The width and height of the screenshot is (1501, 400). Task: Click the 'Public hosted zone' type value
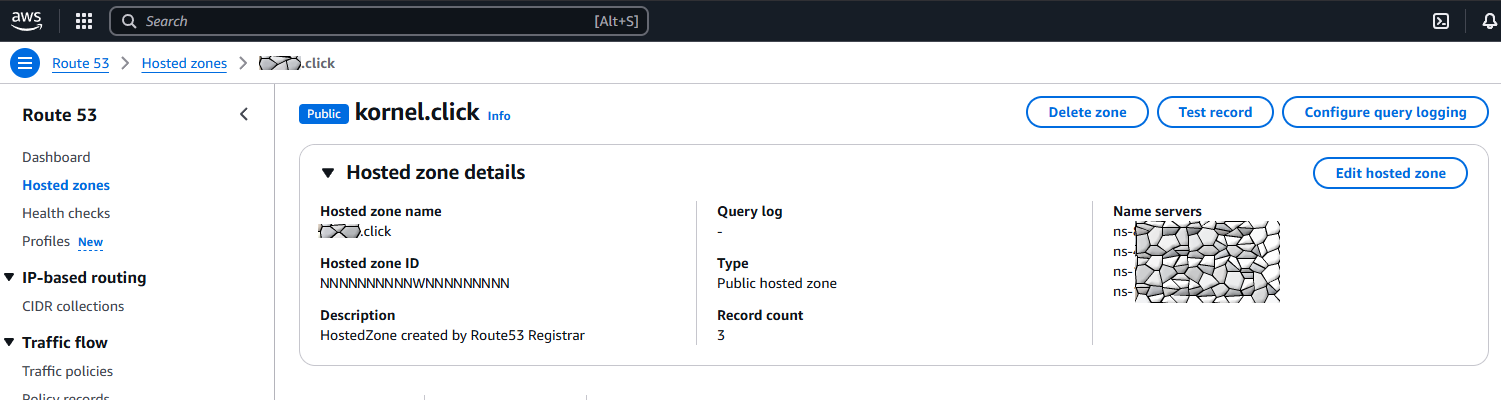(x=777, y=283)
